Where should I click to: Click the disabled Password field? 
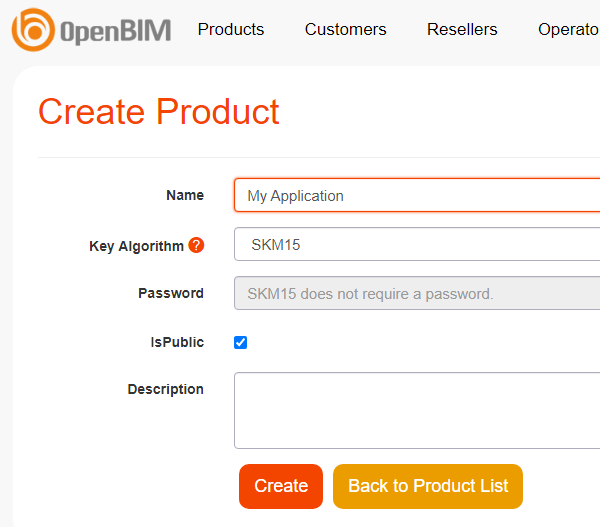(x=416, y=294)
